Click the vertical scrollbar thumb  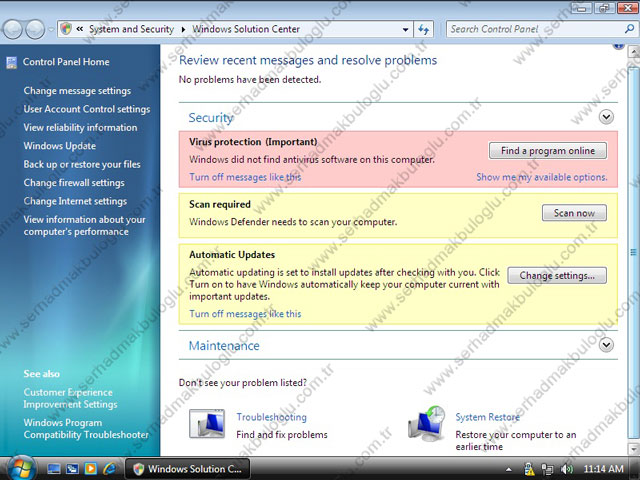coord(634,252)
